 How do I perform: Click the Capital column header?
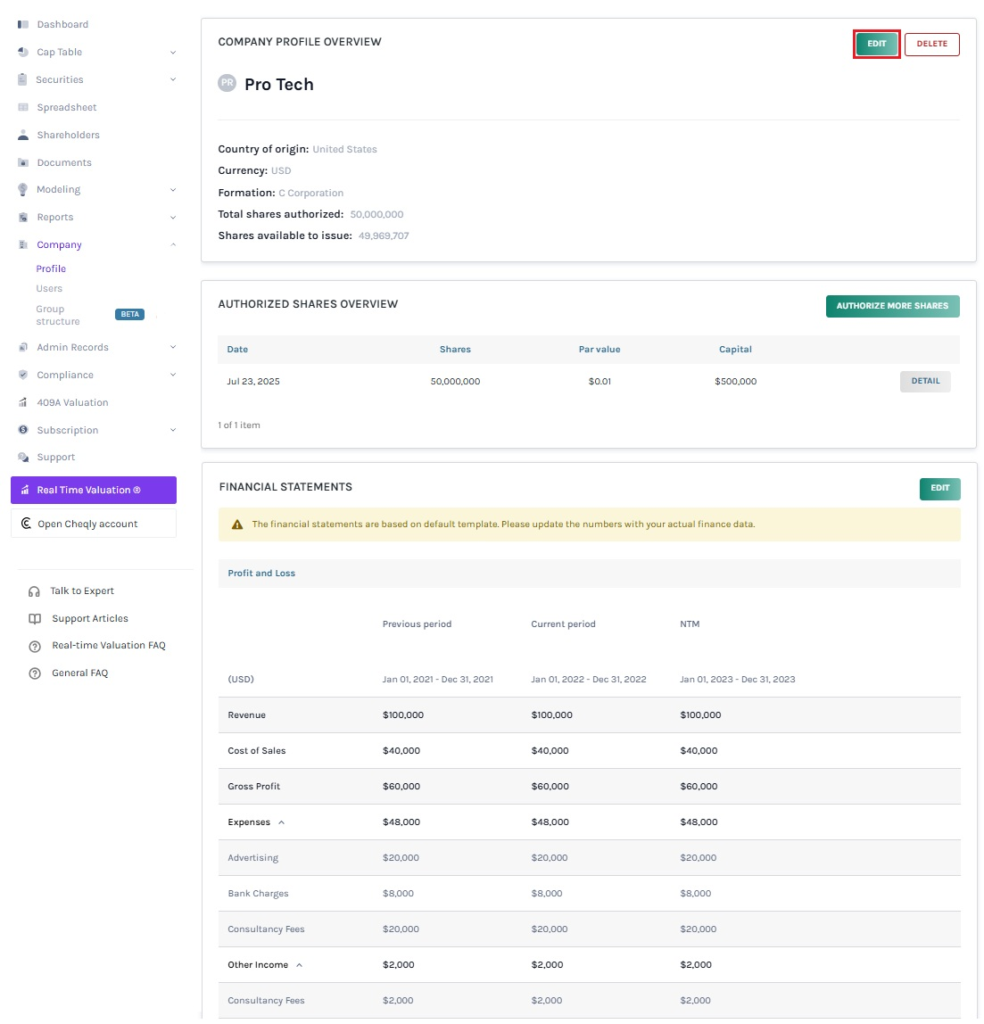[x=735, y=349]
